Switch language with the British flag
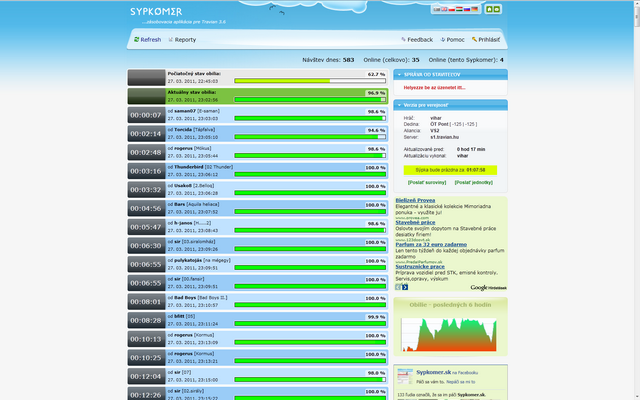Image resolution: width=640 pixels, height=400 pixels. click(444, 9)
